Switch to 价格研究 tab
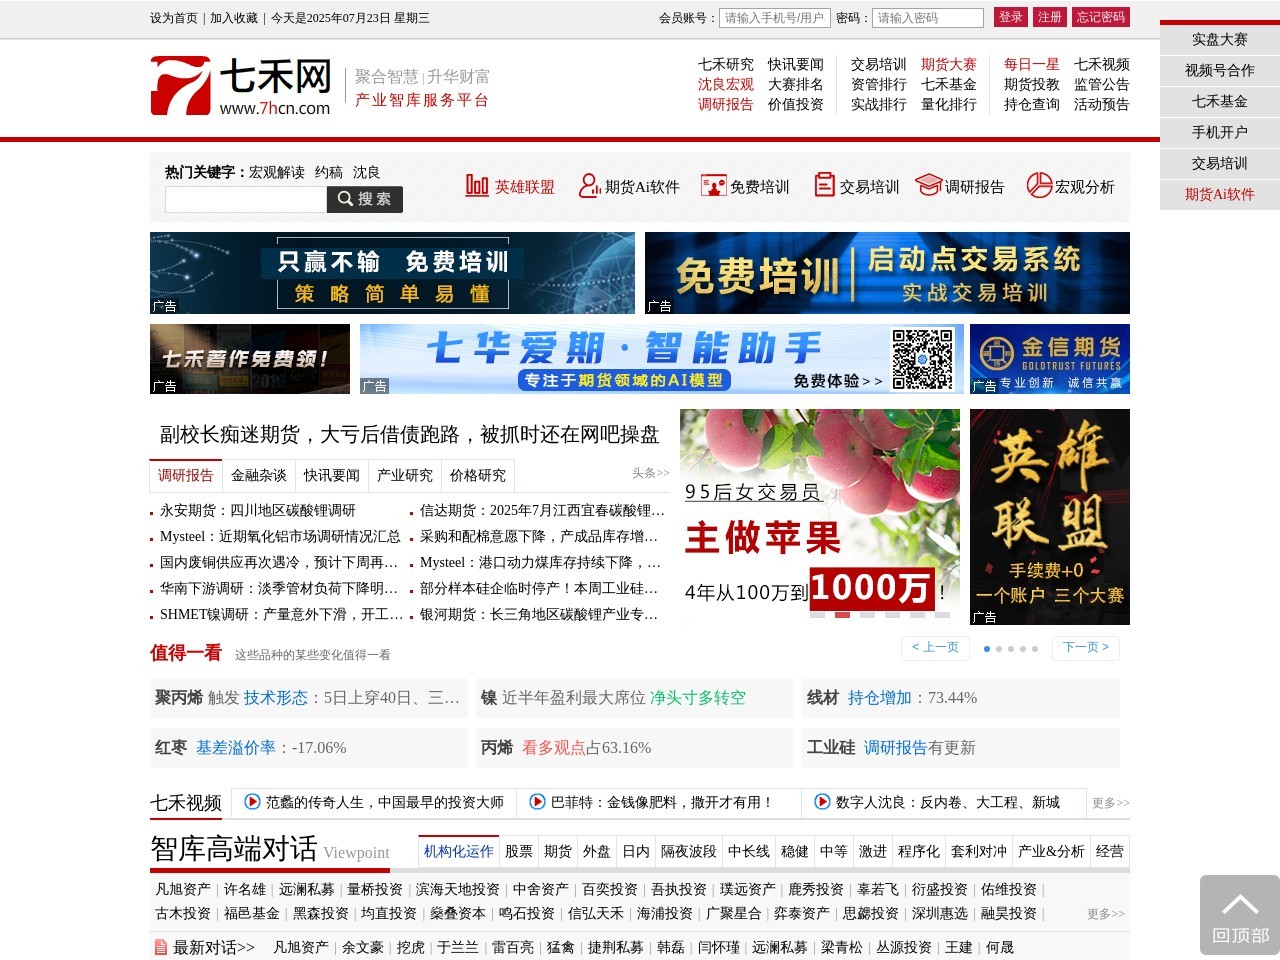Image resolution: width=1280 pixels, height=960 pixels. click(x=478, y=476)
